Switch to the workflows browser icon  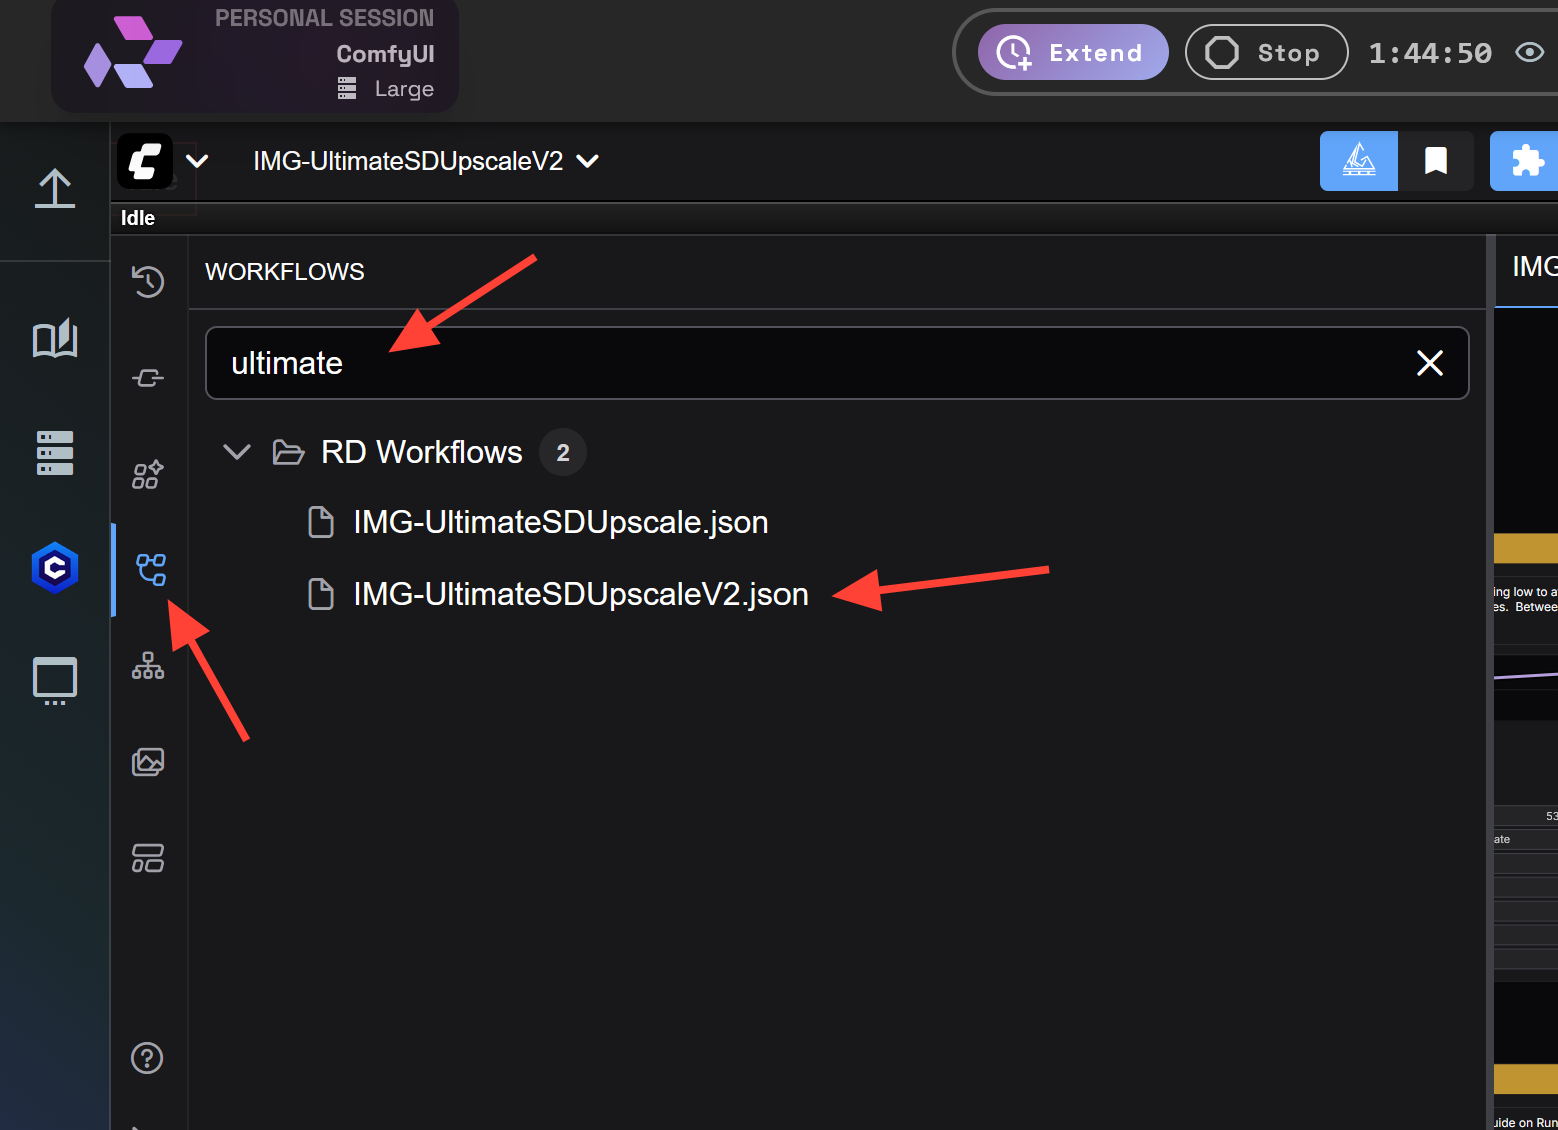[148, 569]
